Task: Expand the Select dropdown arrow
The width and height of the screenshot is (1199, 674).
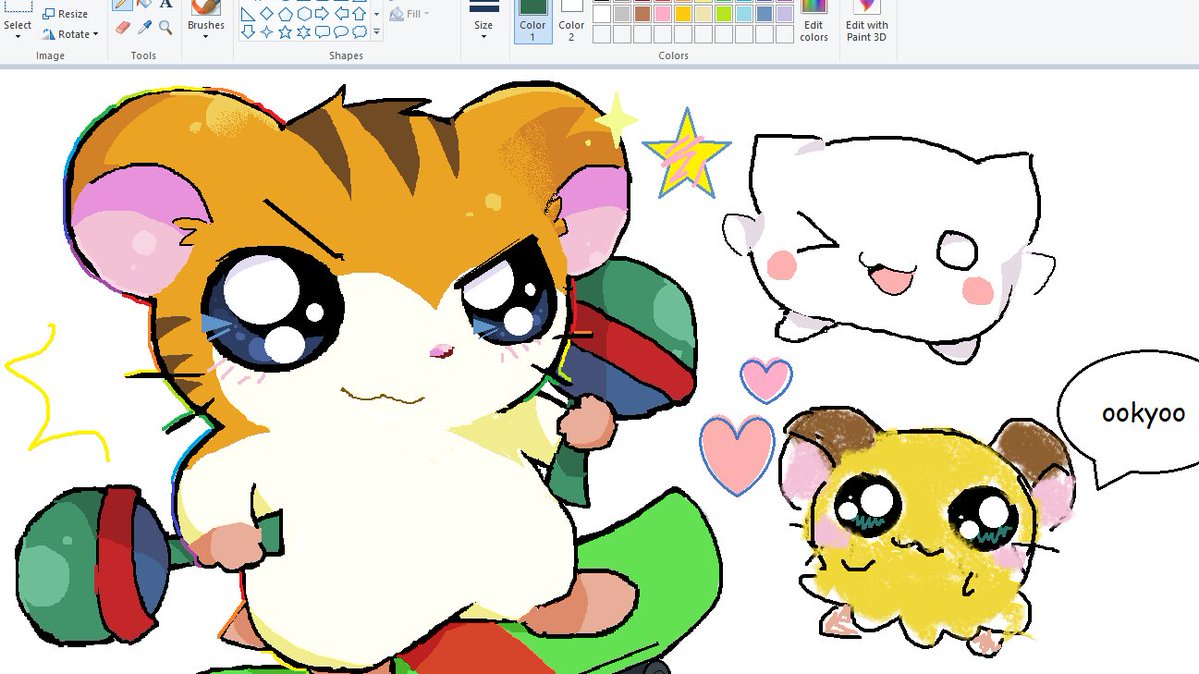Action: (x=18, y=36)
